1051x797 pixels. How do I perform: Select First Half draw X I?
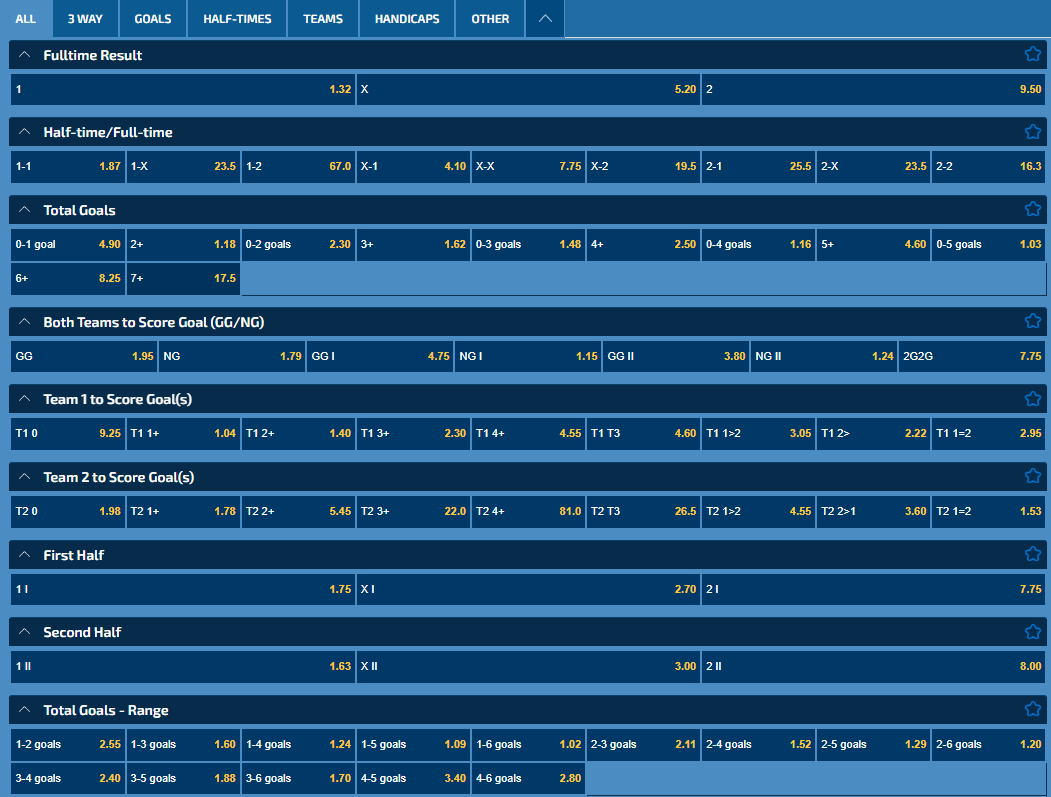(528, 589)
